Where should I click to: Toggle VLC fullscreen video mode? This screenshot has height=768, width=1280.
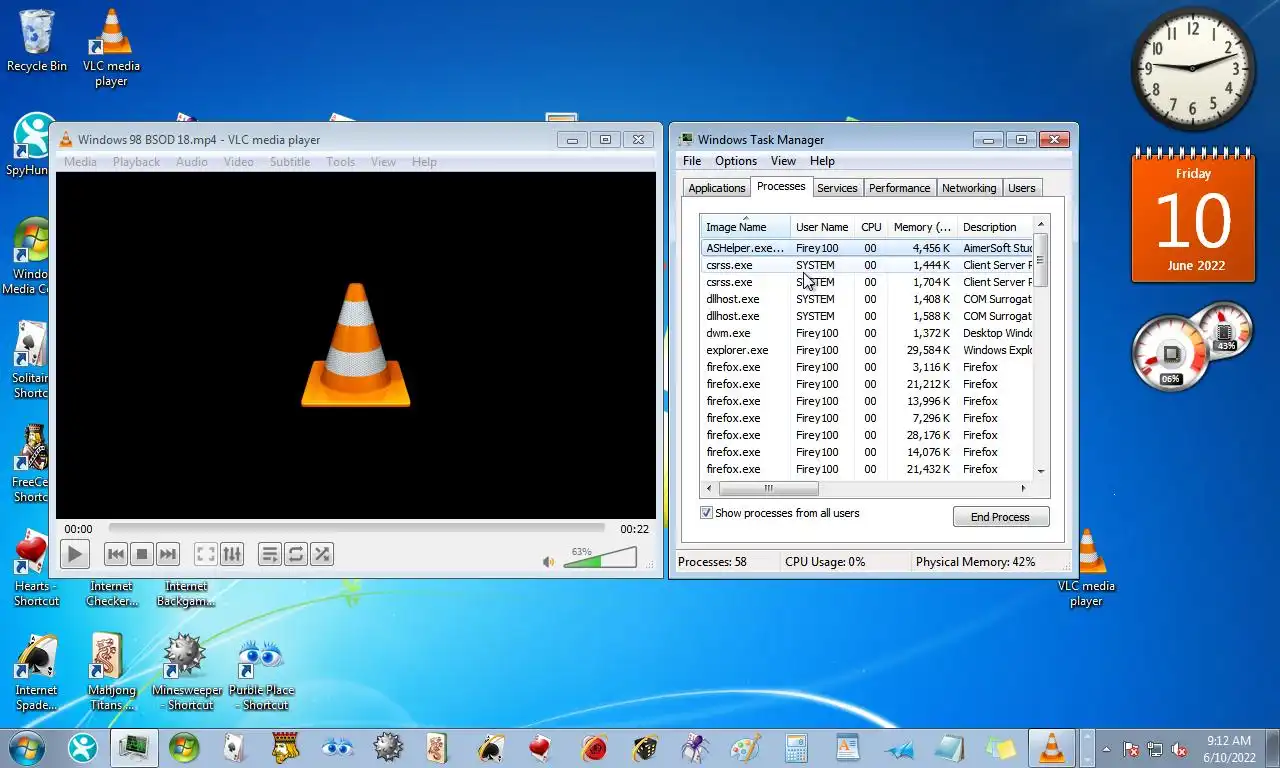(x=206, y=554)
